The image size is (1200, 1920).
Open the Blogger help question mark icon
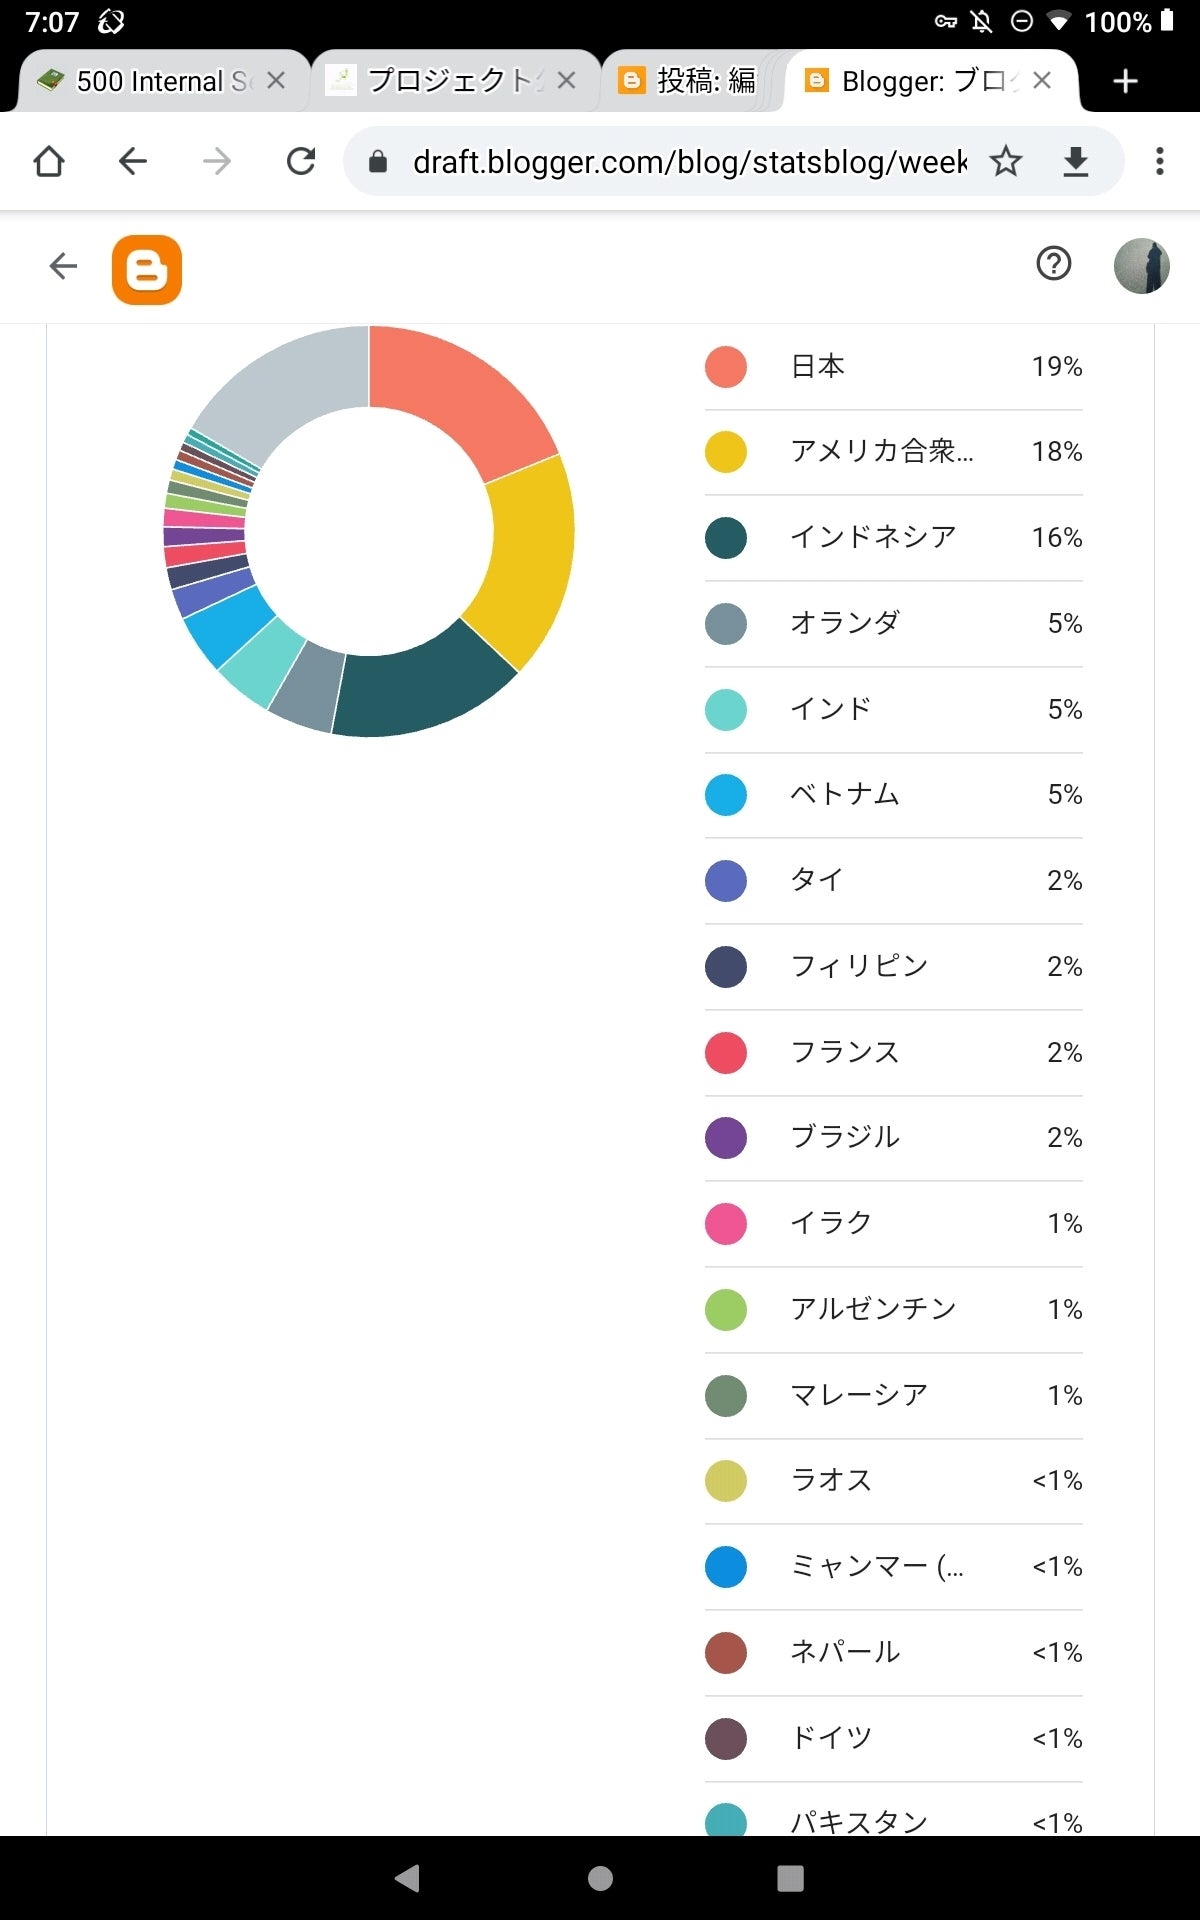[1054, 264]
